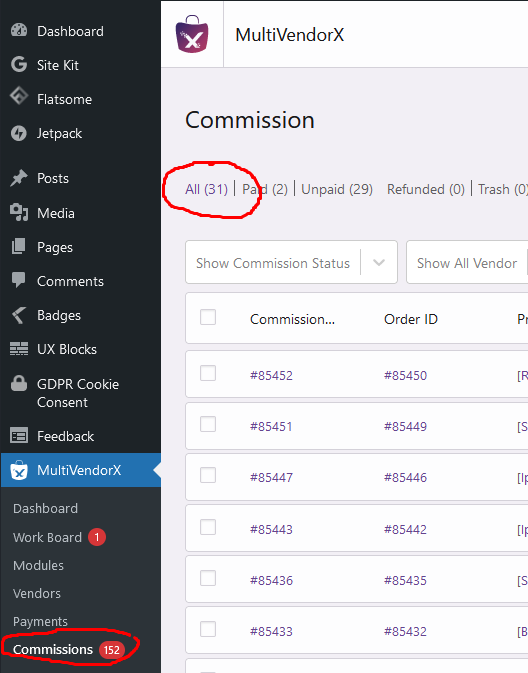
Task: Open commission link #85452
Action: click(271, 376)
